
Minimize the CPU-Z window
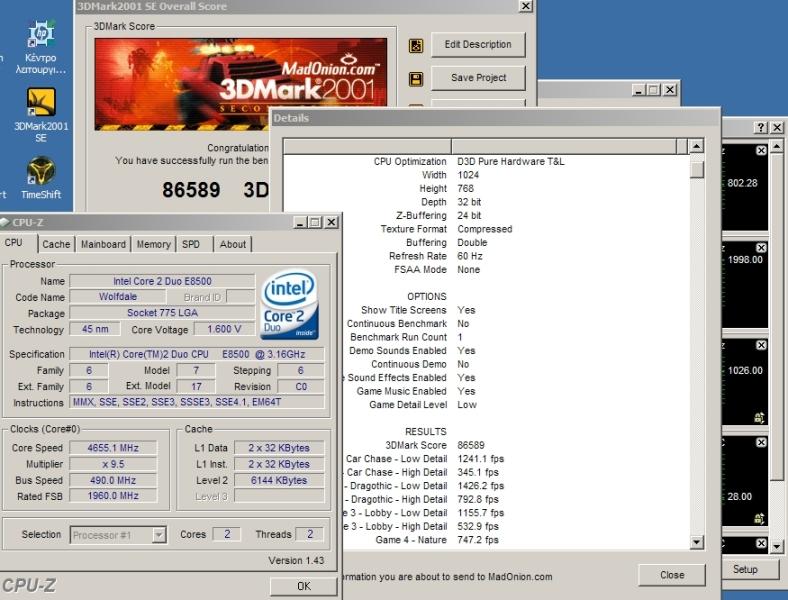point(300,222)
